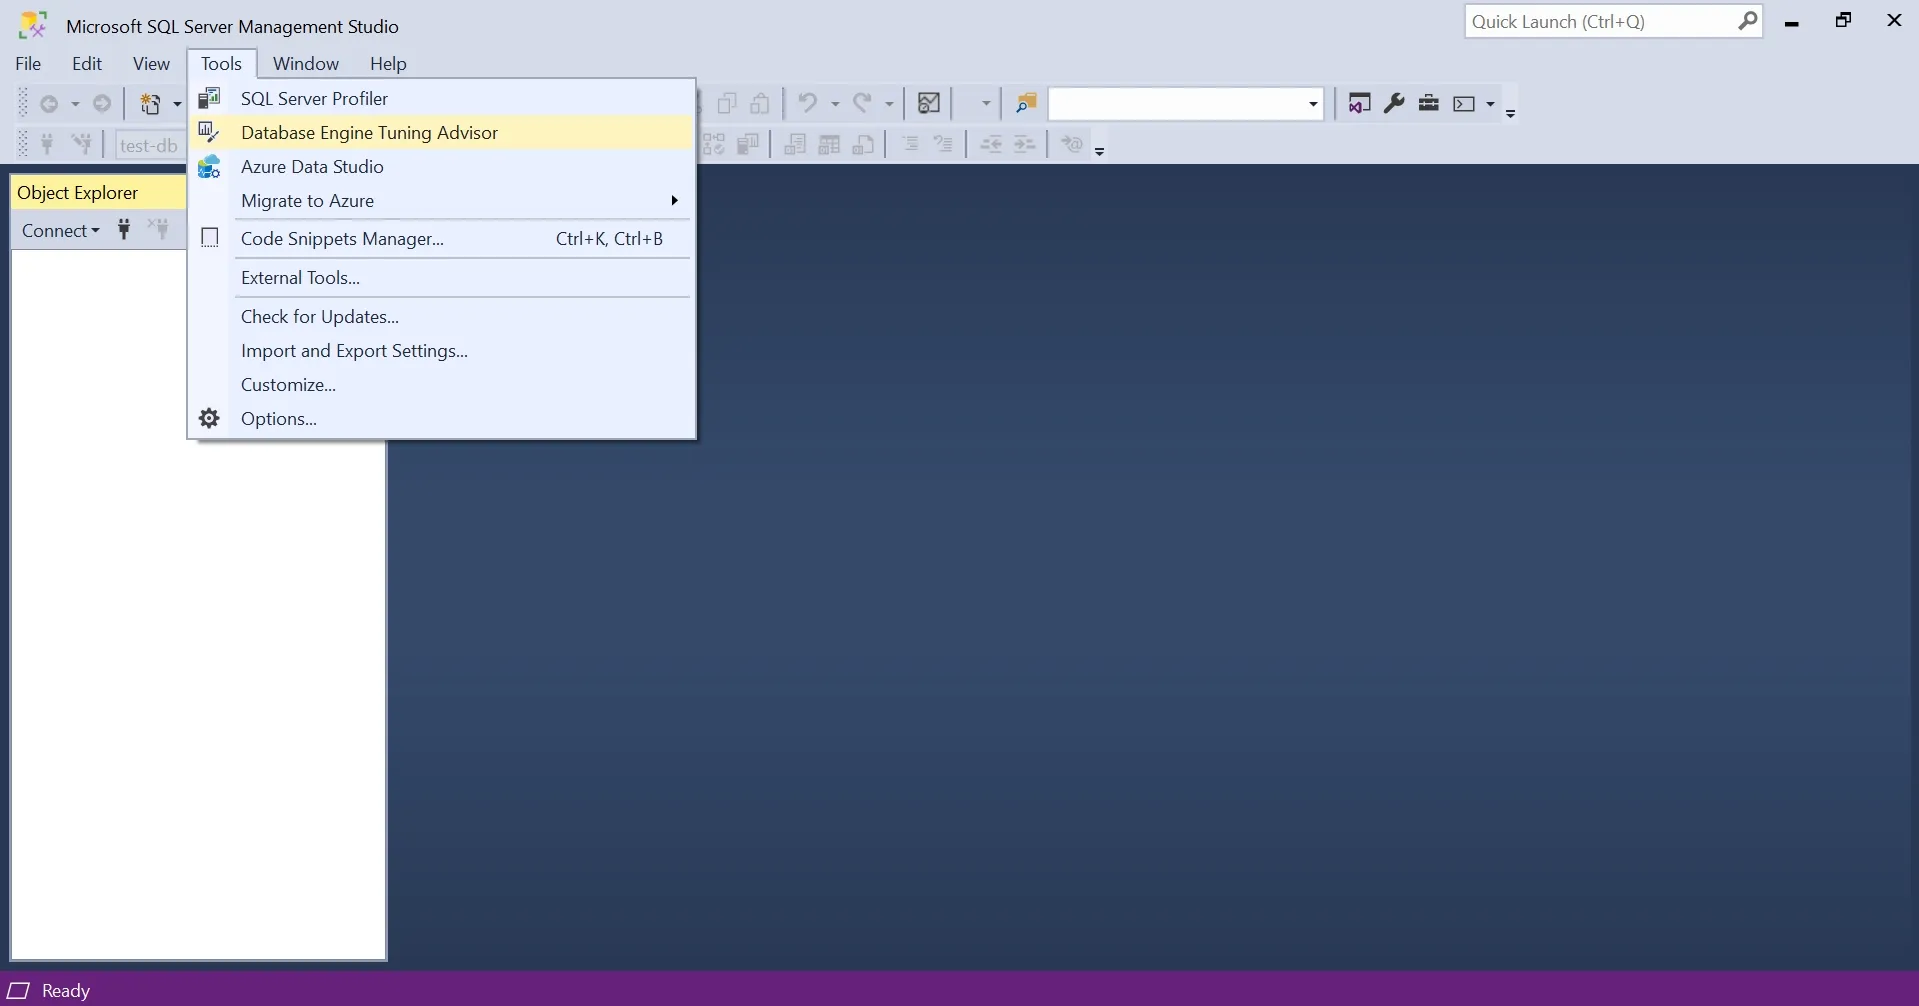Click the File menu

tap(28, 63)
